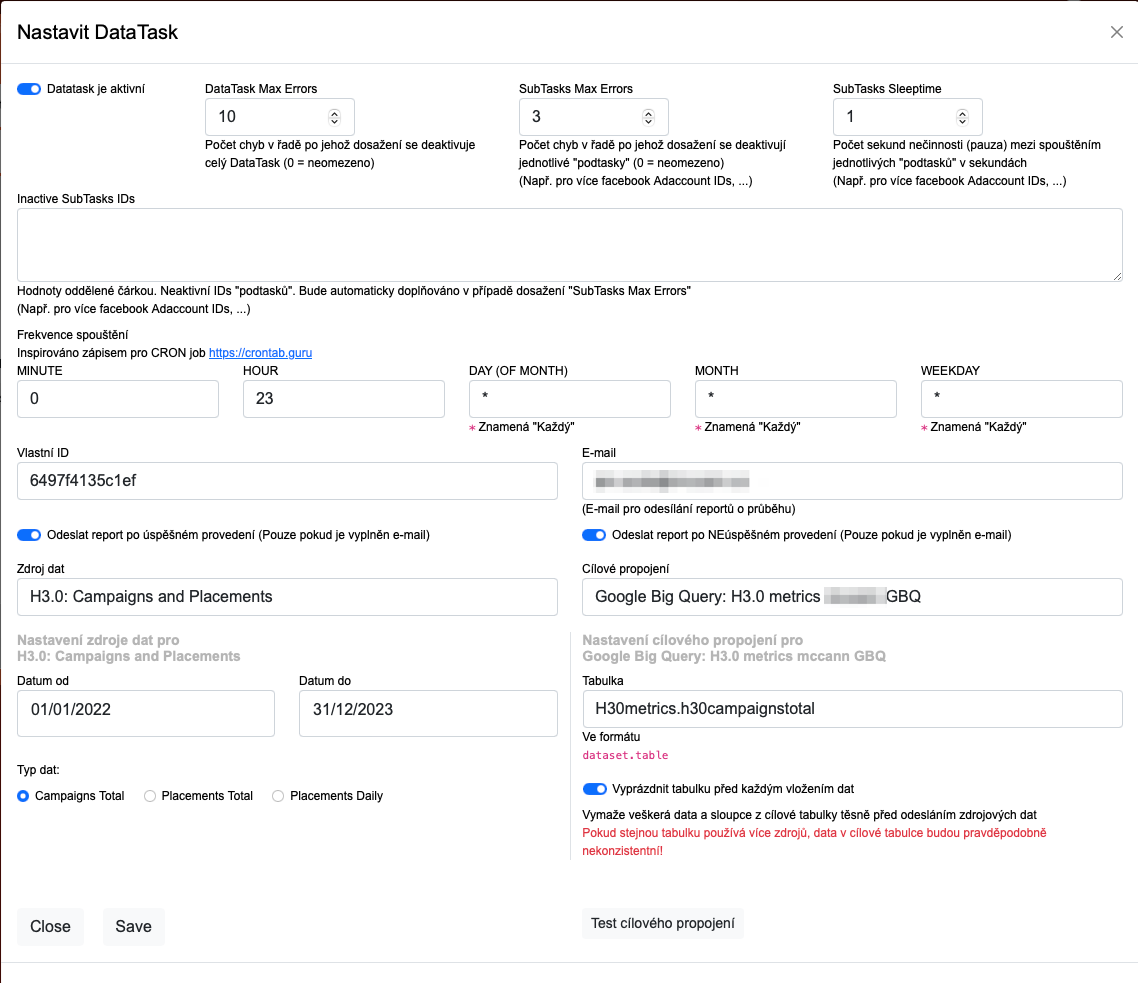Open the "Zdroj dat" selector
The image size is (1138, 983).
(287, 597)
